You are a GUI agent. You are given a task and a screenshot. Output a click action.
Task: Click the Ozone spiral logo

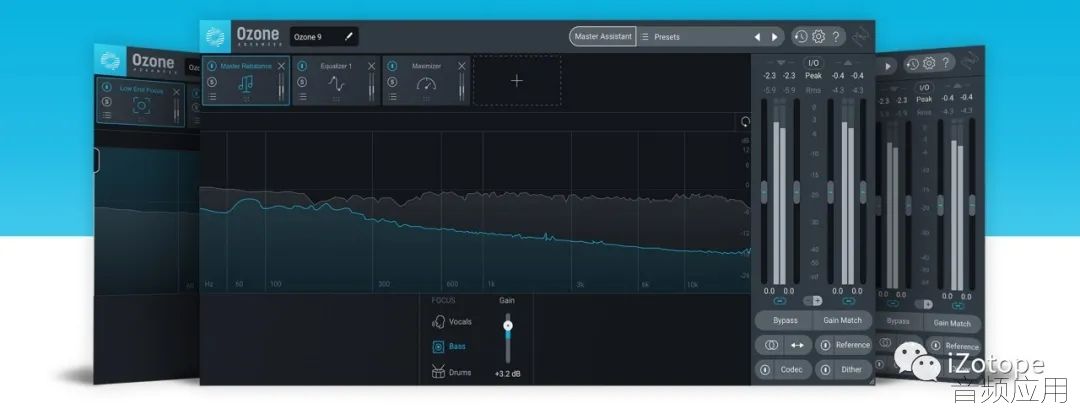tap(215, 37)
